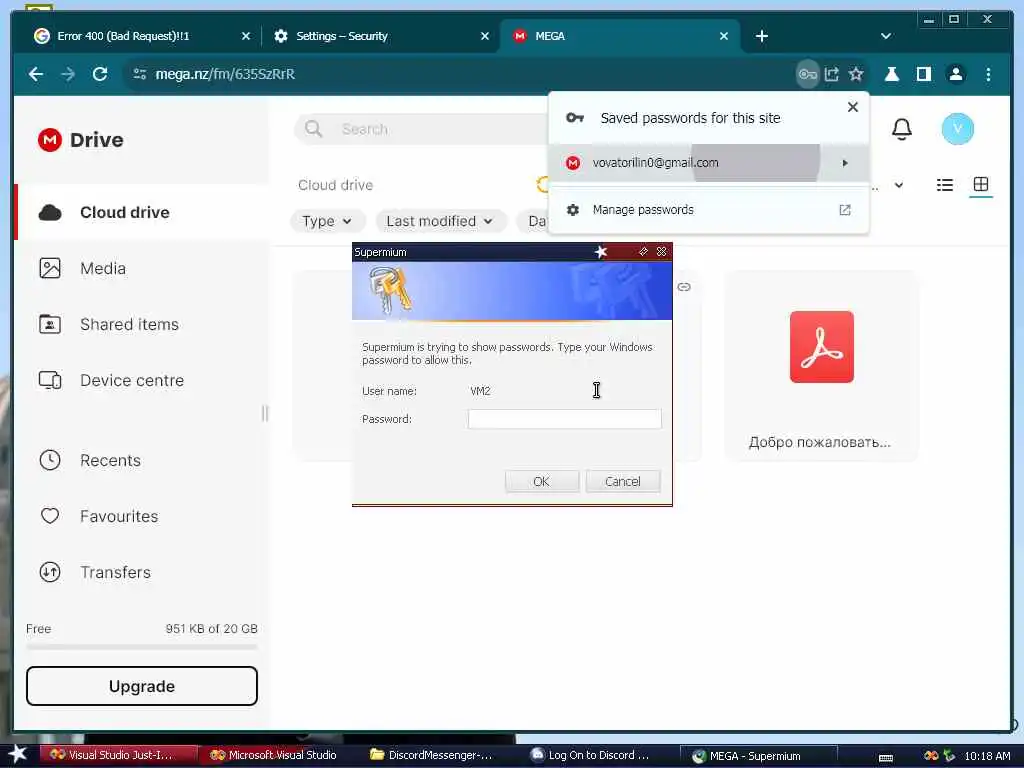1024x768 pixels.
Task: Click OK in Supermium password dialog
Action: [x=541, y=481]
